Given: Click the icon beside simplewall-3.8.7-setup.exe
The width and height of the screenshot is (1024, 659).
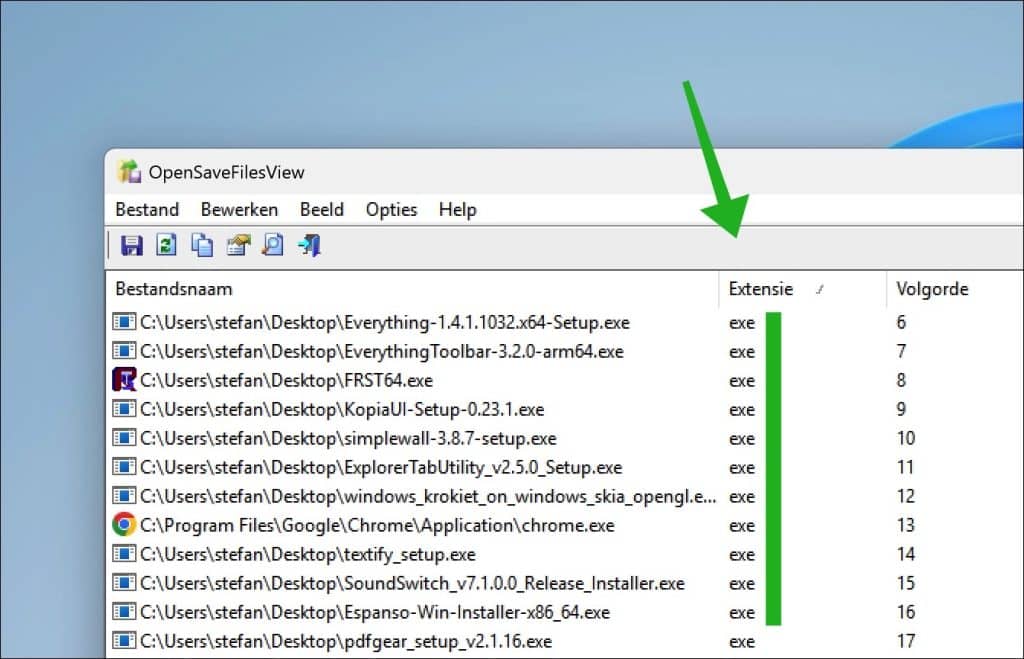Looking at the screenshot, I should [x=124, y=438].
